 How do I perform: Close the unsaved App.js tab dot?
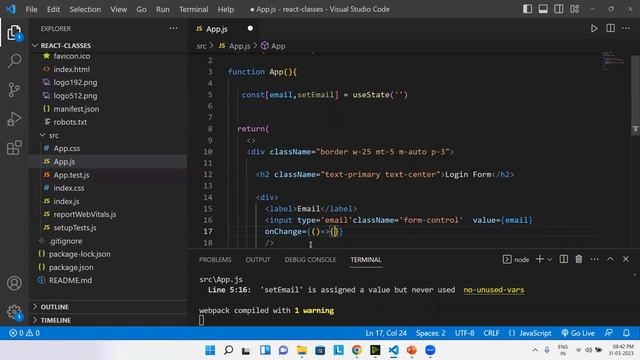click(x=250, y=28)
